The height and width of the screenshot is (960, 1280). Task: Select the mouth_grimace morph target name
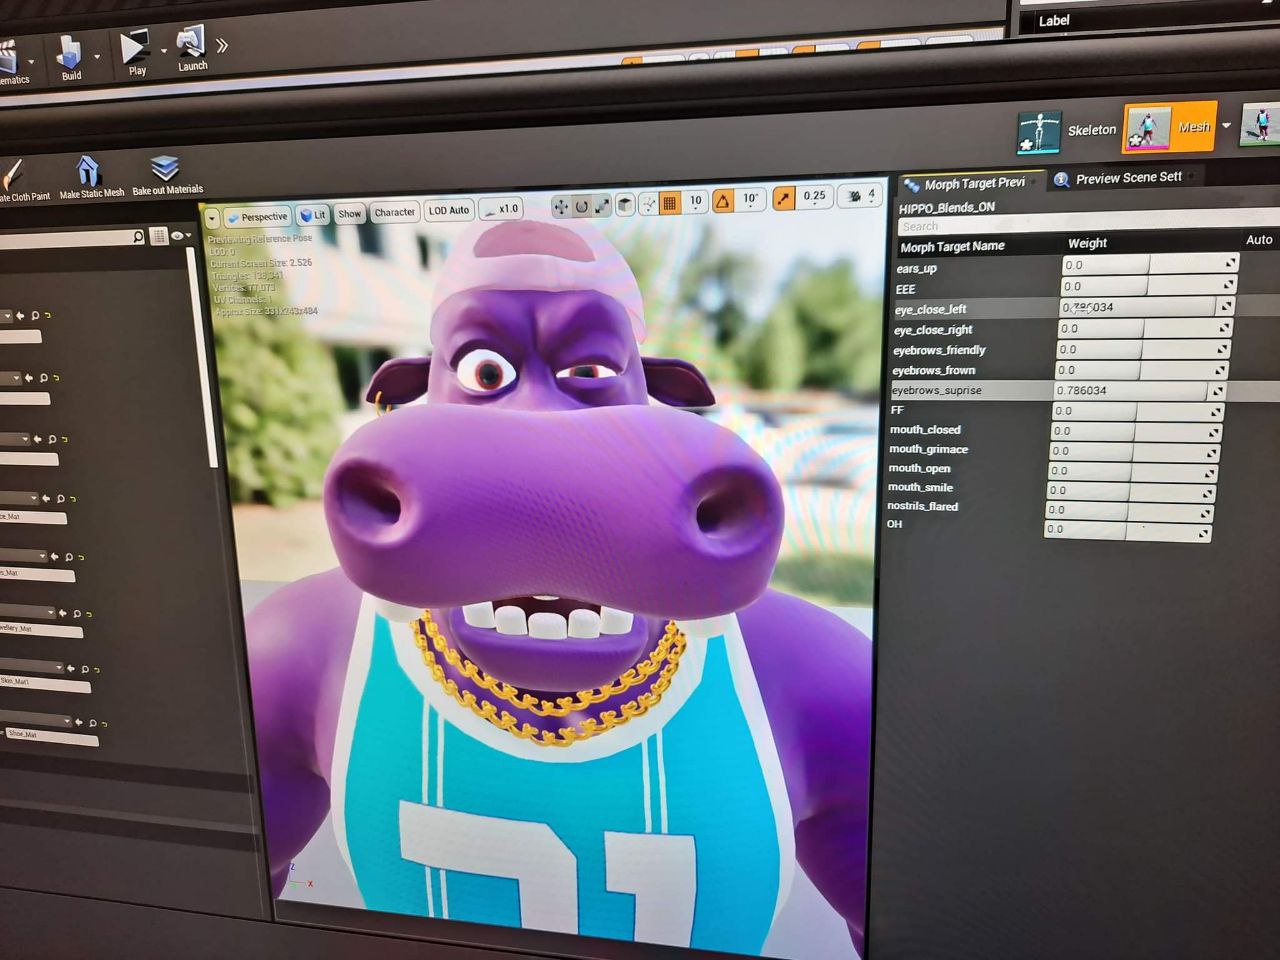[x=929, y=449]
